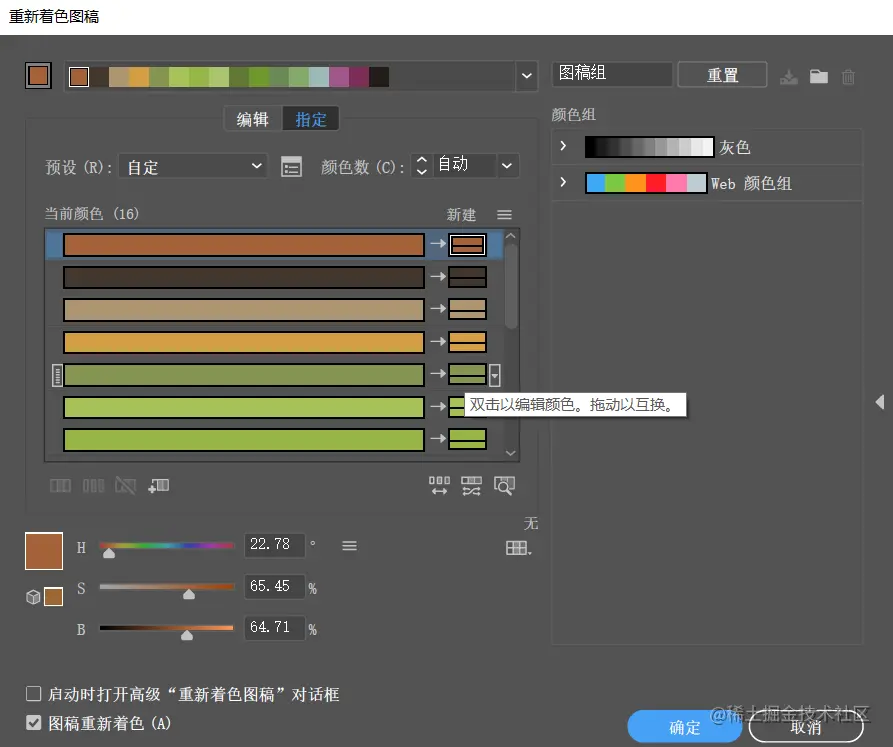This screenshot has width=893, height=747.
Task: Click the color list scroll up arrow
Action: coord(511,236)
